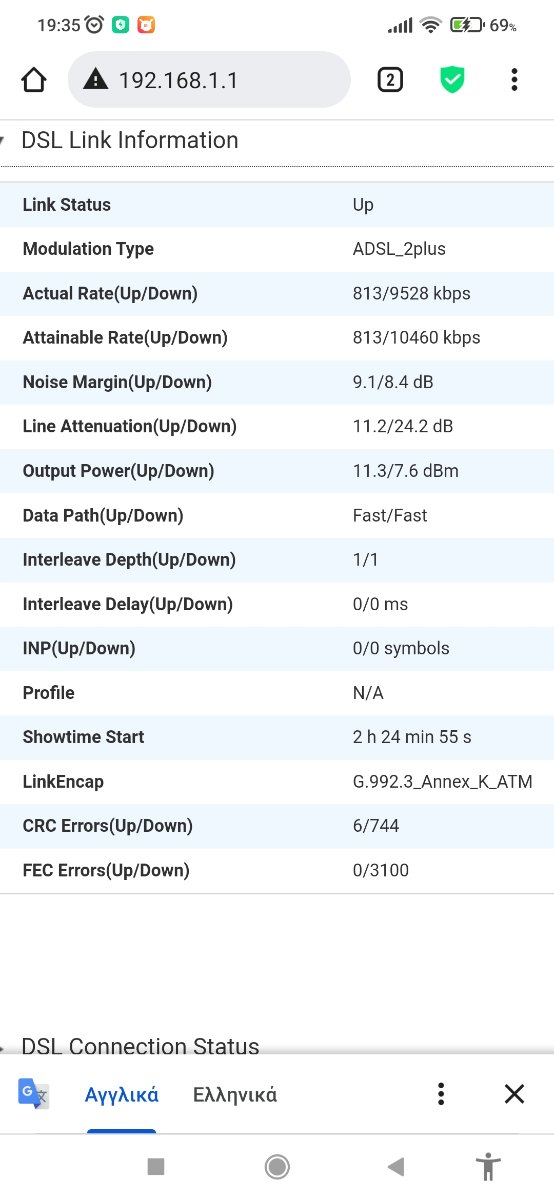
Task: Open translate bar more options menu
Action: [x=441, y=1094]
